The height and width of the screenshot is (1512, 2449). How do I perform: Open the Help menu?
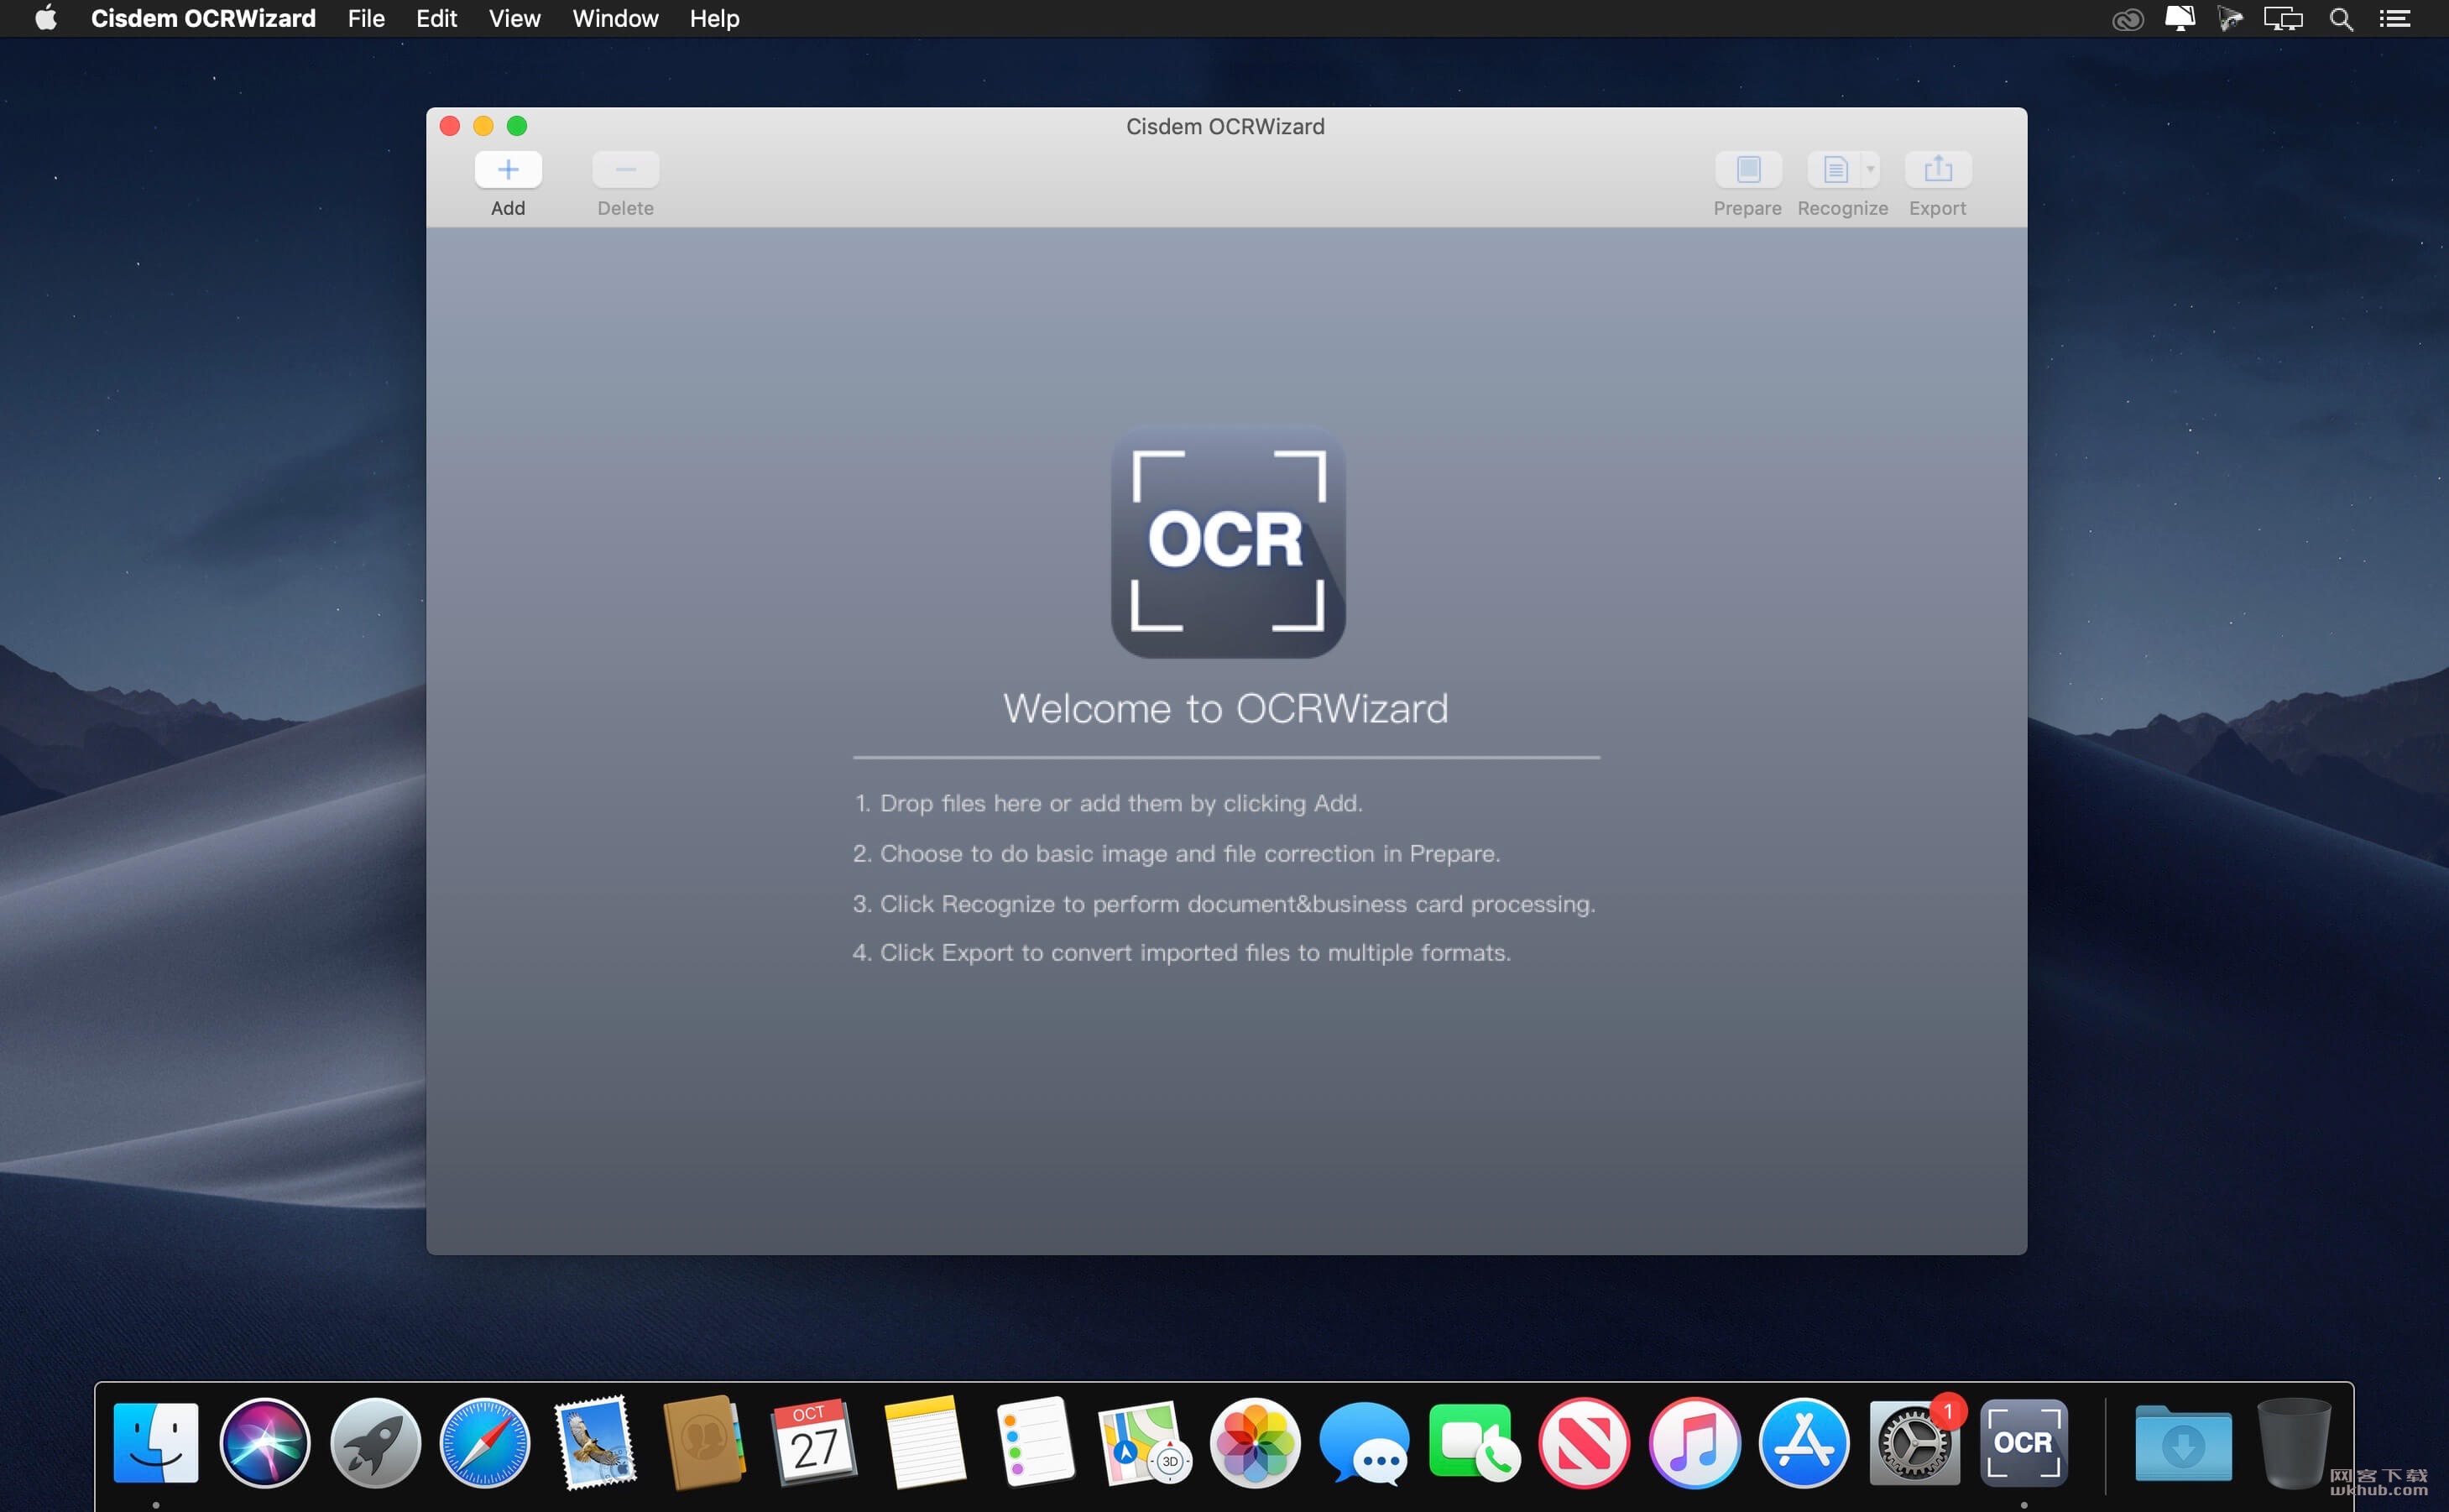click(x=714, y=18)
